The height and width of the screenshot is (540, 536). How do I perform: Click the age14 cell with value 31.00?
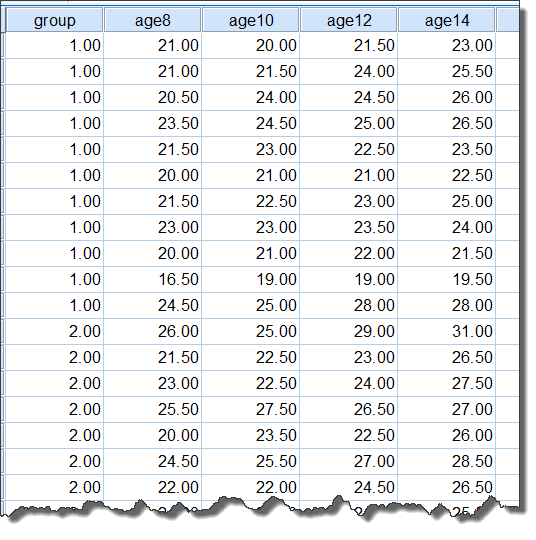(447, 331)
